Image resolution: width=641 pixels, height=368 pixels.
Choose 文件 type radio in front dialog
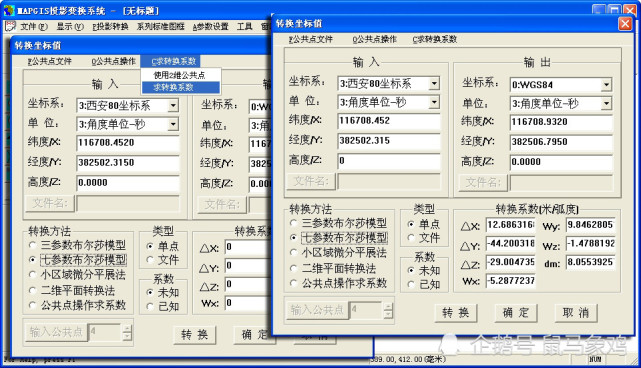pos(411,238)
